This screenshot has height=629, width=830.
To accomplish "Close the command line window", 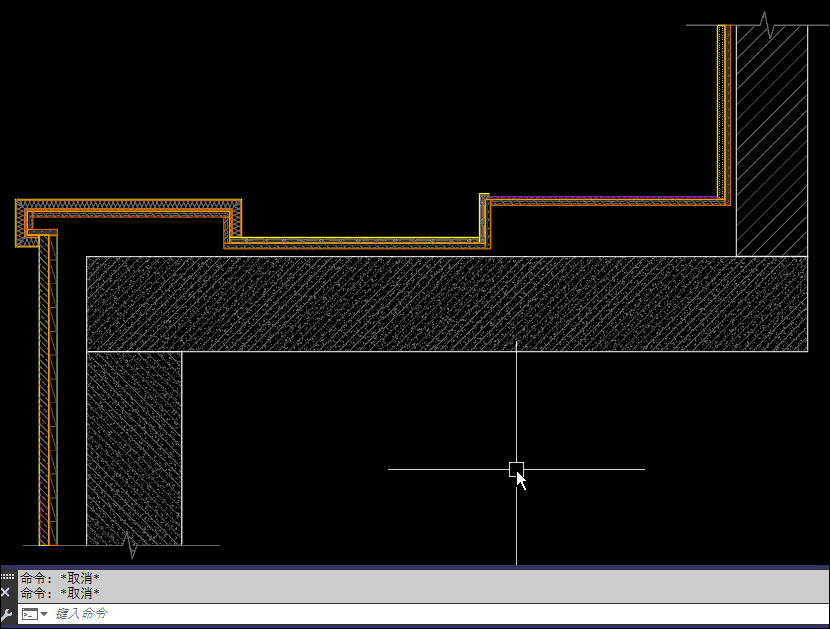I will click(x=6, y=592).
